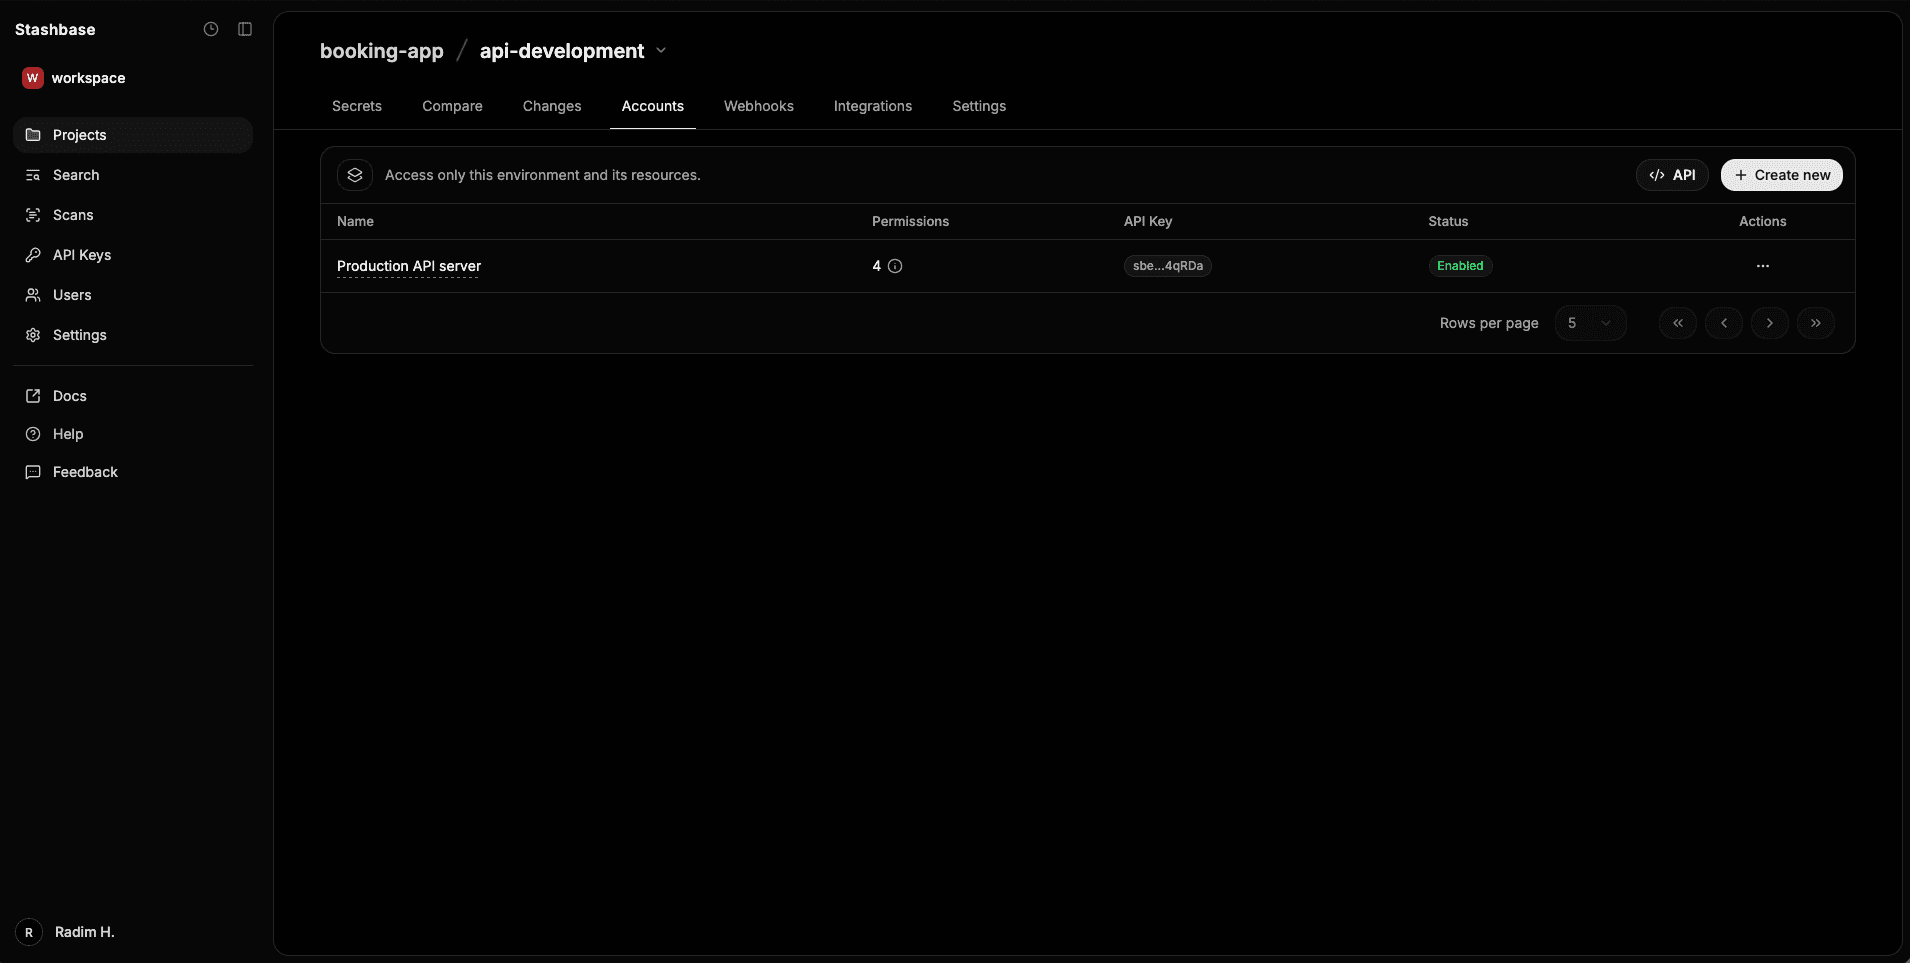
Task: Open Projects in the sidebar
Action: tap(133, 135)
